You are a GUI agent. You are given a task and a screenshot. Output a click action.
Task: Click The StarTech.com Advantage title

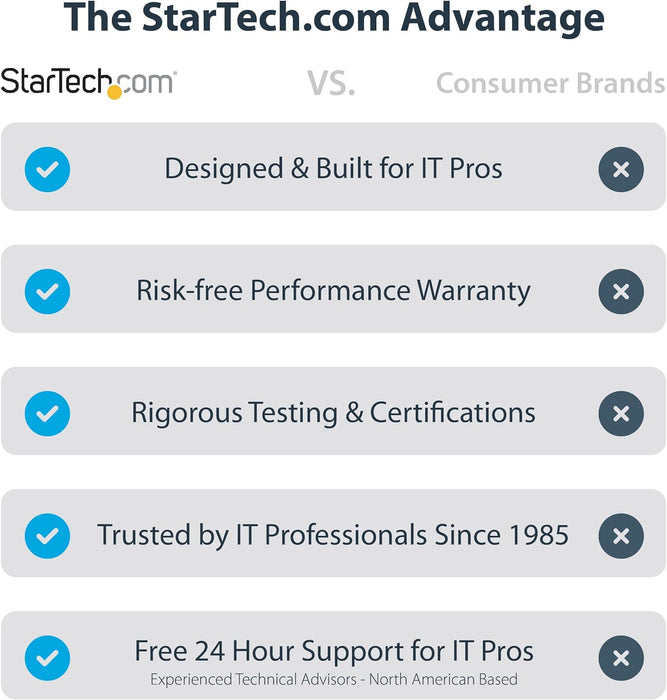[x=333, y=20]
